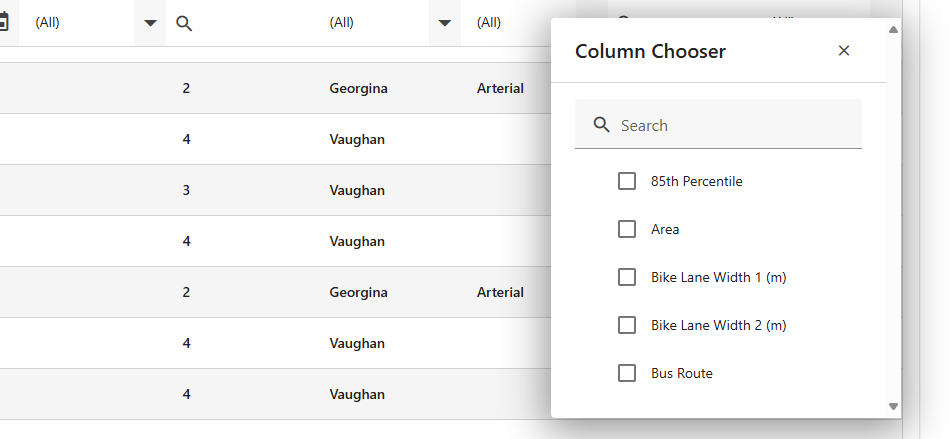Select the cell containing the value 3

click(x=186, y=190)
